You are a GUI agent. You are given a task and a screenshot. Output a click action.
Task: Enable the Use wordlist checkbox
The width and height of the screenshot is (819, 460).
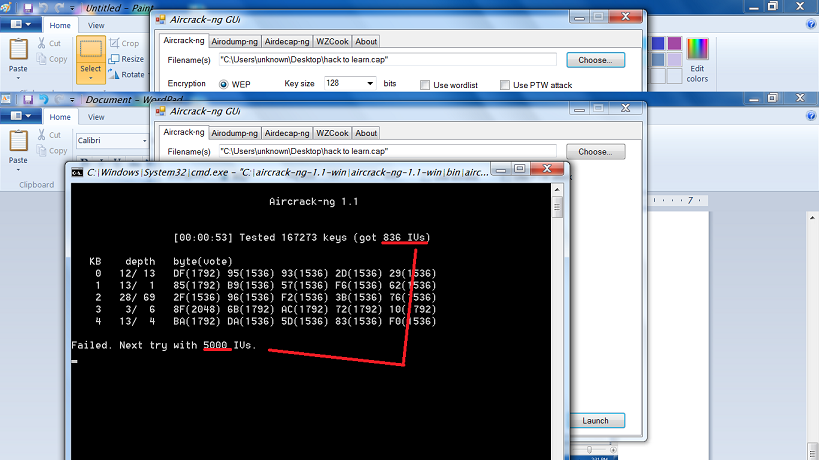425,85
